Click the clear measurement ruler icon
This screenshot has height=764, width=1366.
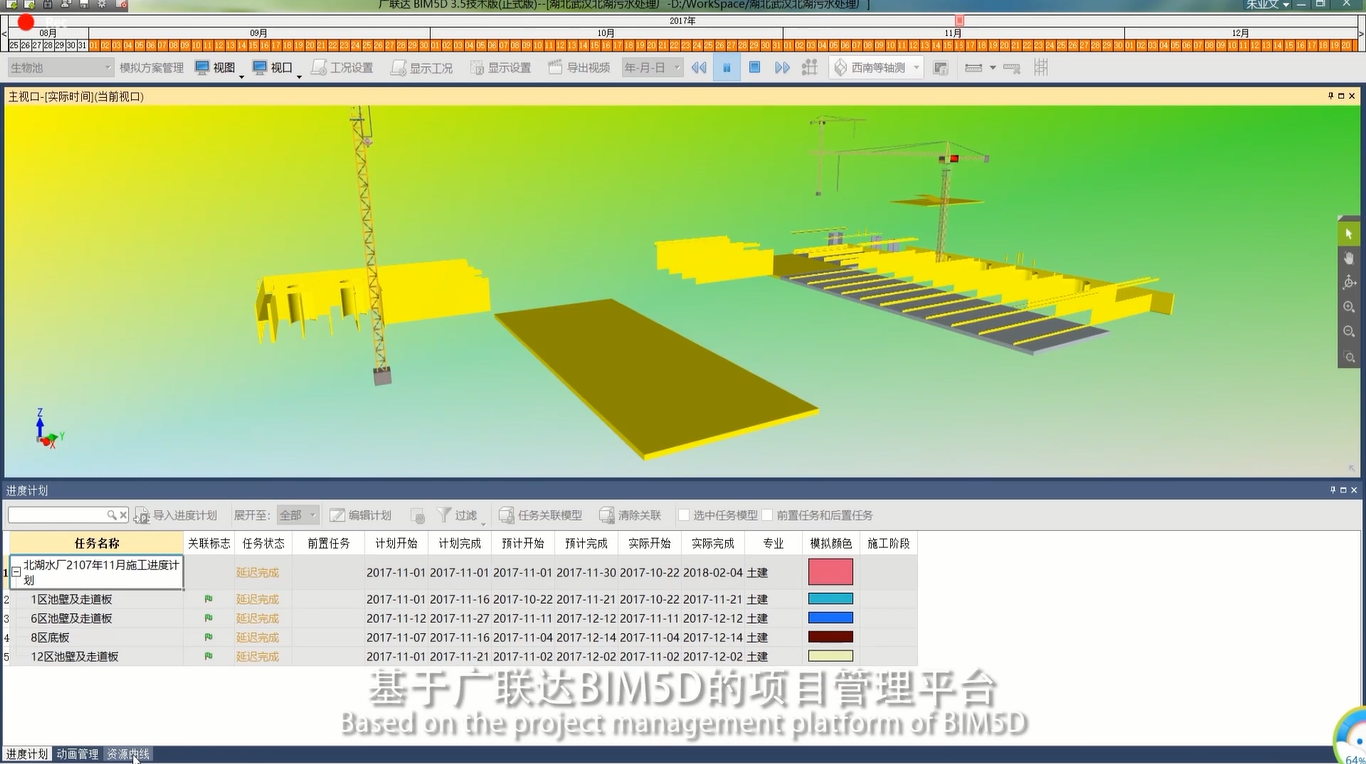(1011, 67)
